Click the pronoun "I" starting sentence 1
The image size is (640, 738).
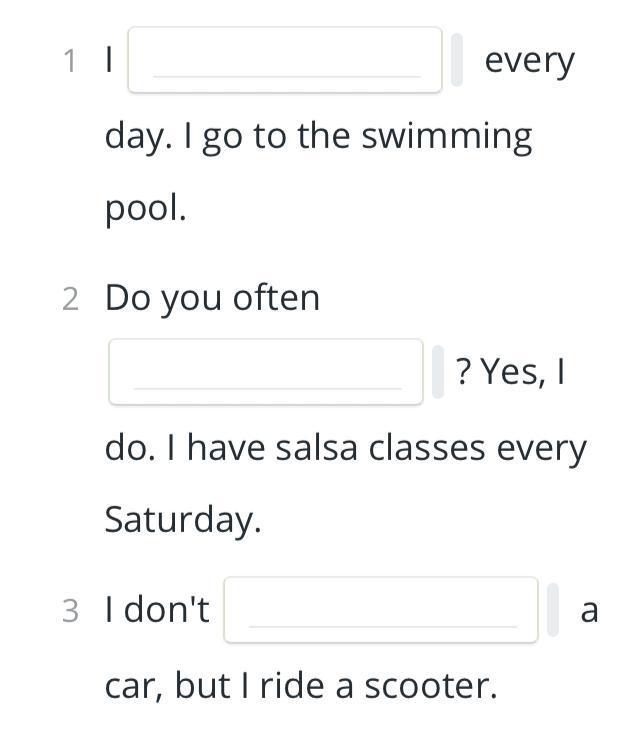click(x=109, y=59)
